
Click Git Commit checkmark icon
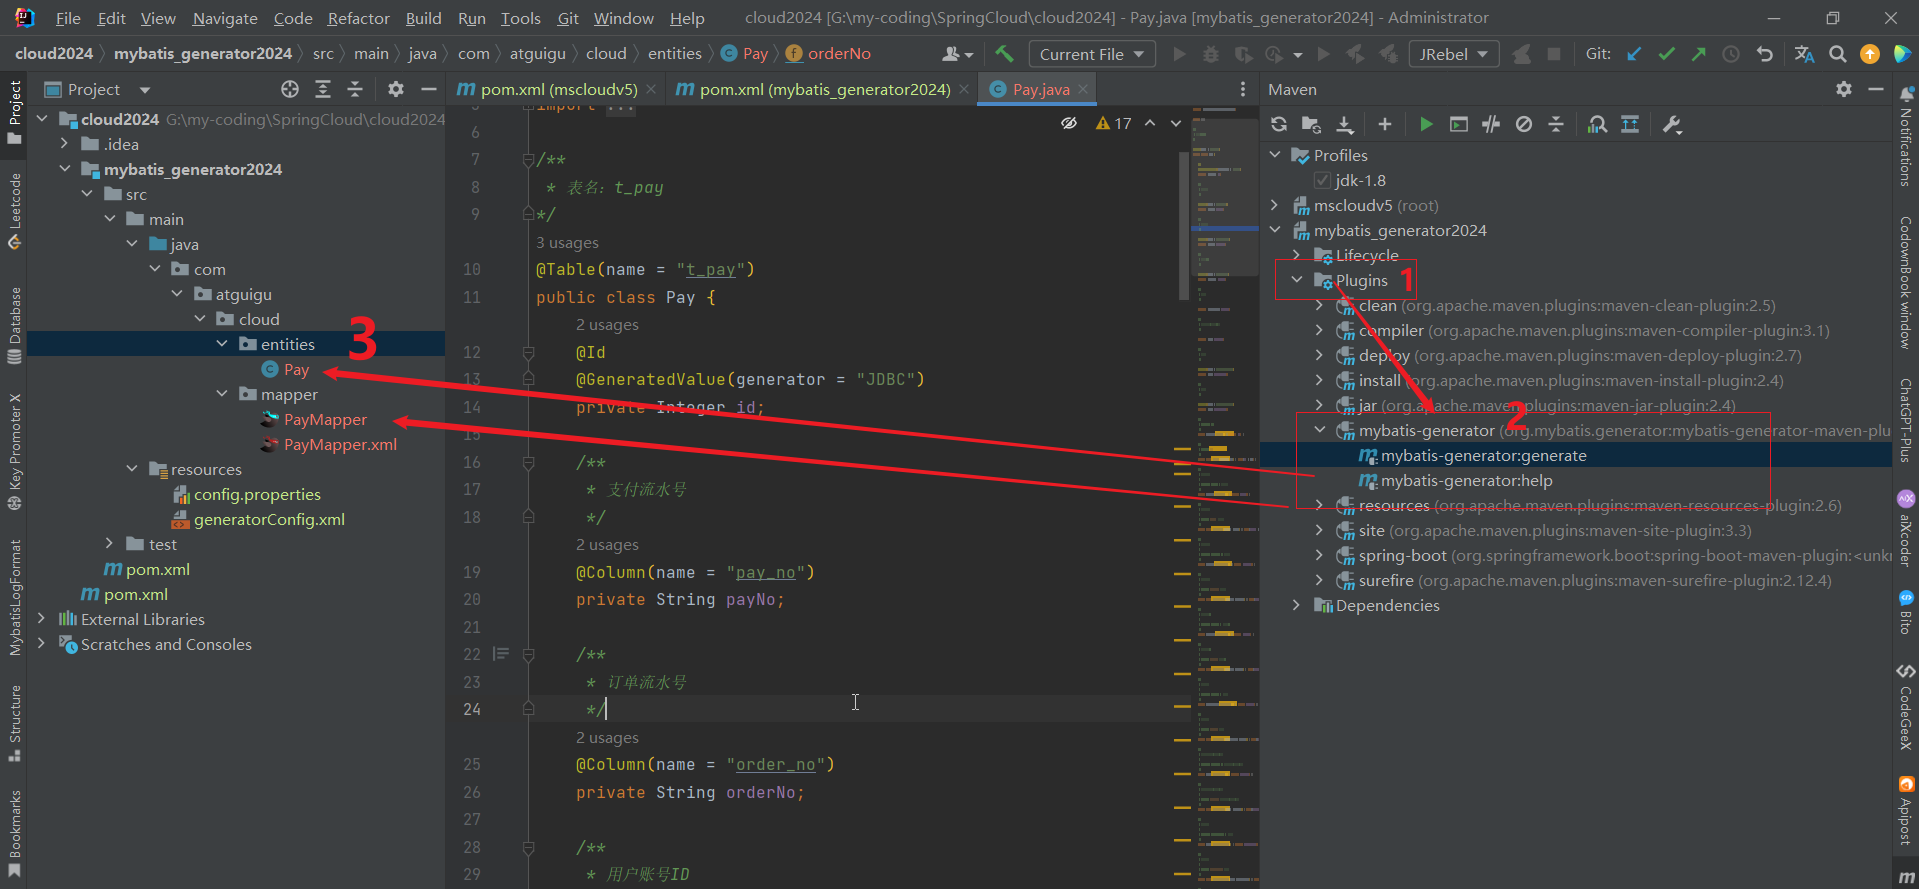[1666, 54]
